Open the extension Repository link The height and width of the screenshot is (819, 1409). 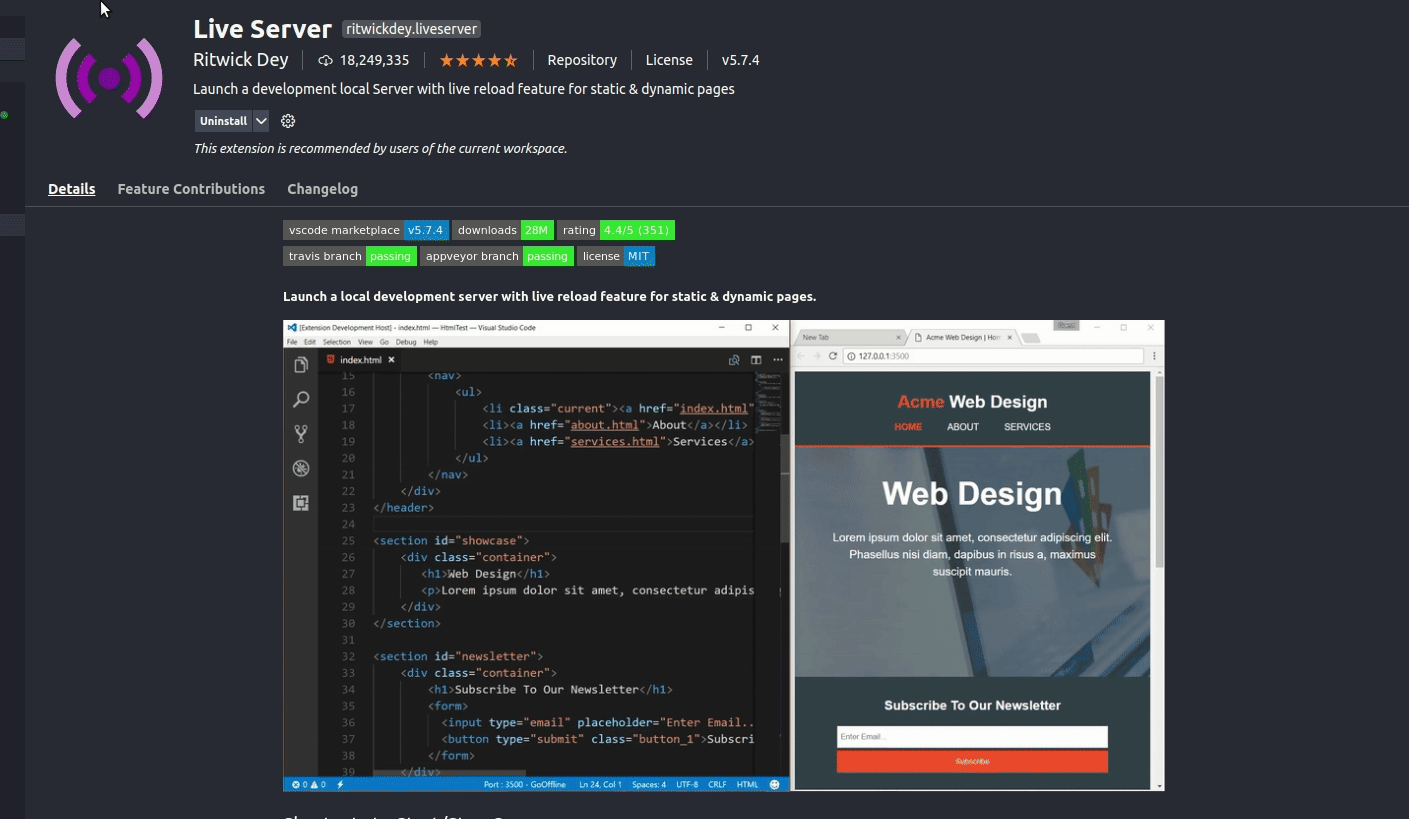click(582, 60)
